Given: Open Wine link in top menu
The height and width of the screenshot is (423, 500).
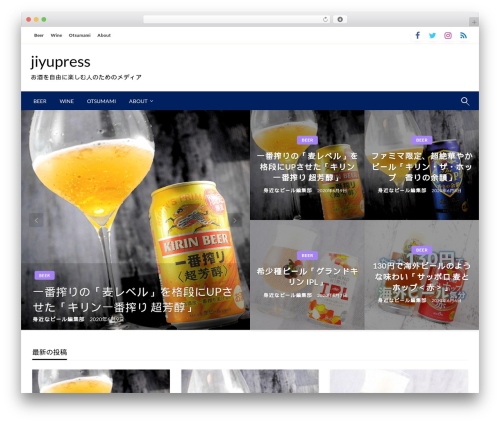Looking at the screenshot, I should tap(56, 35).
